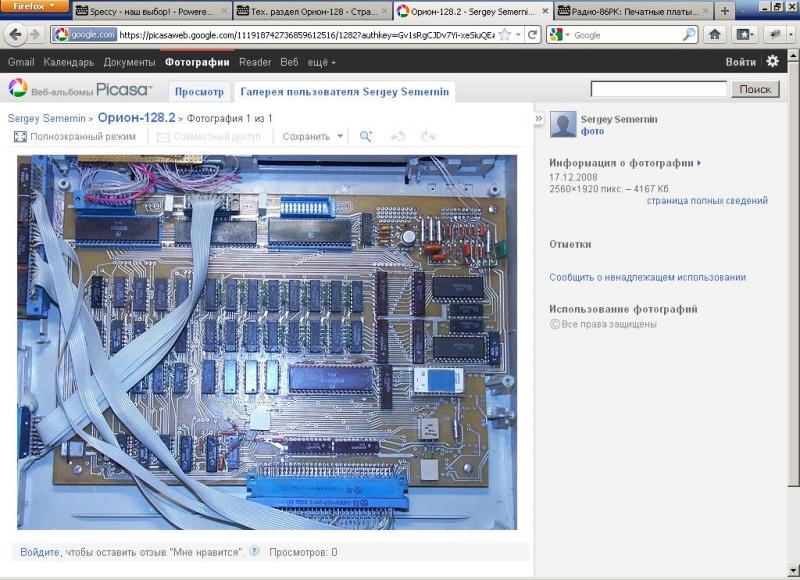Rotate photo right using toolbar icon
Screen dimensions: 800x580
pyautogui.click(x=428, y=136)
